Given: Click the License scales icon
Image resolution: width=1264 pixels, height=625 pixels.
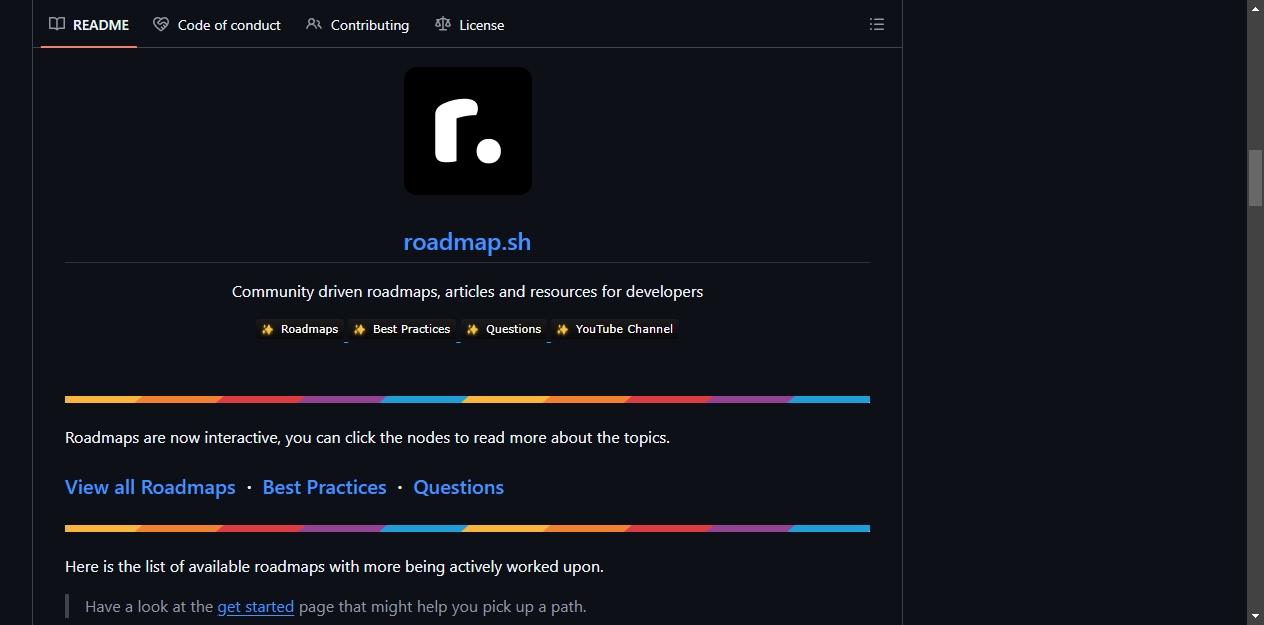Looking at the screenshot, I should click(x=443, y=24).
